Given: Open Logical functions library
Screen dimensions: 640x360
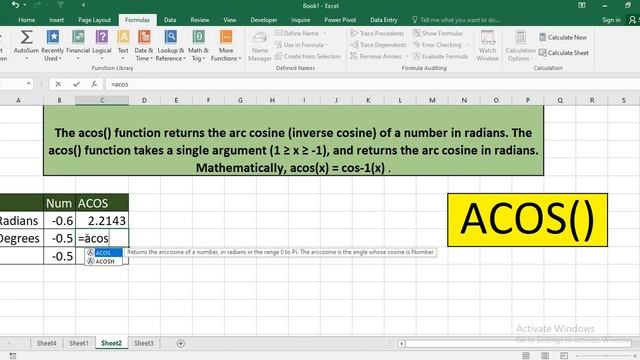Looking at the screenshot, I should point(102,45).
